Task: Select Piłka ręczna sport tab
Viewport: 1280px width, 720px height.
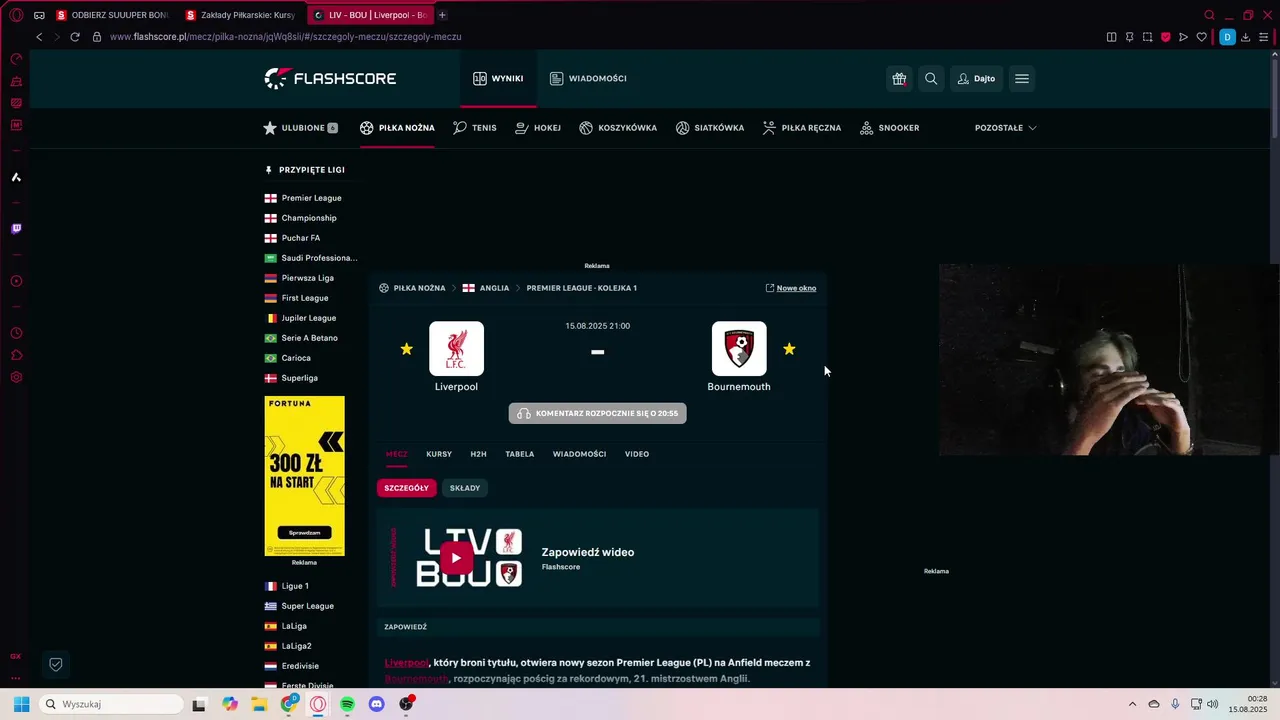Action: pyautogui.click(x=801, y=128)
